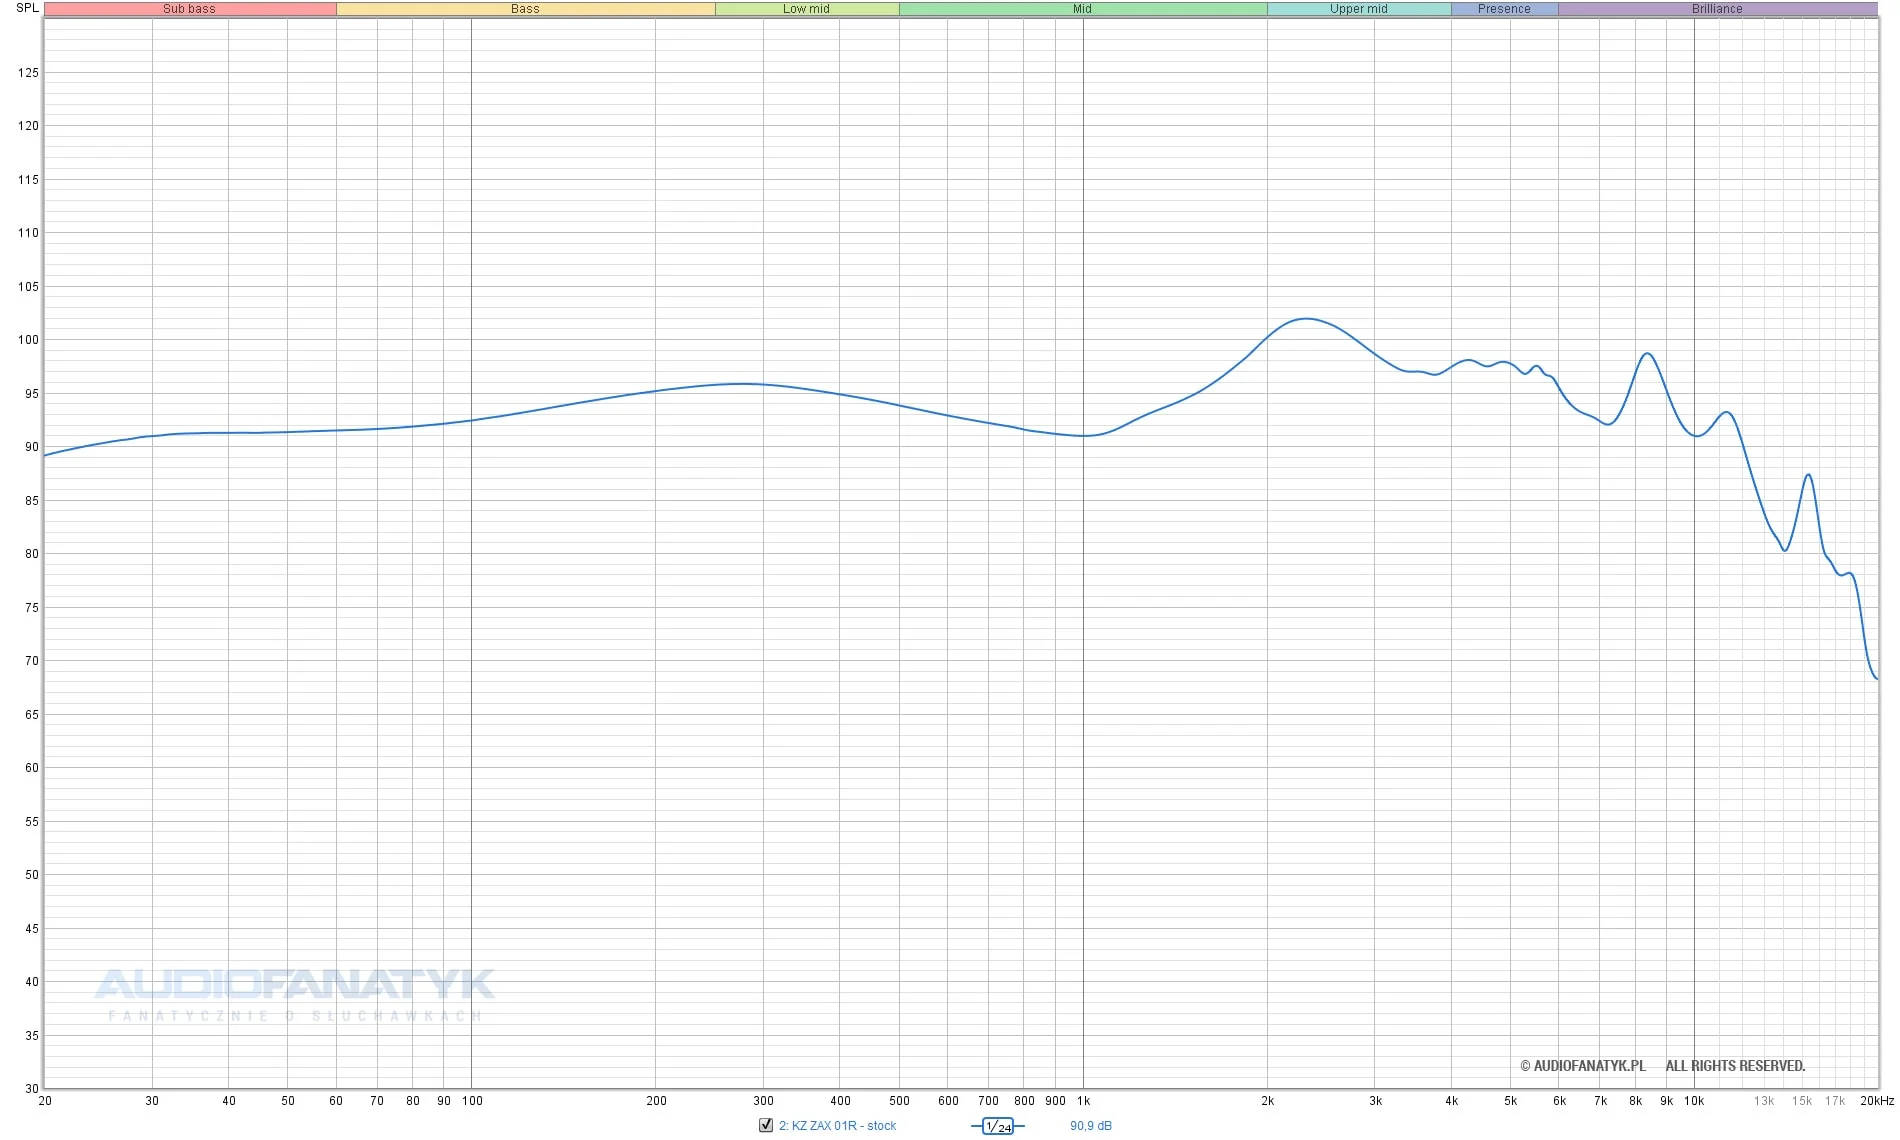Uncheck the KZ ZAX 01R trace checkbox

click(766, 1125)
